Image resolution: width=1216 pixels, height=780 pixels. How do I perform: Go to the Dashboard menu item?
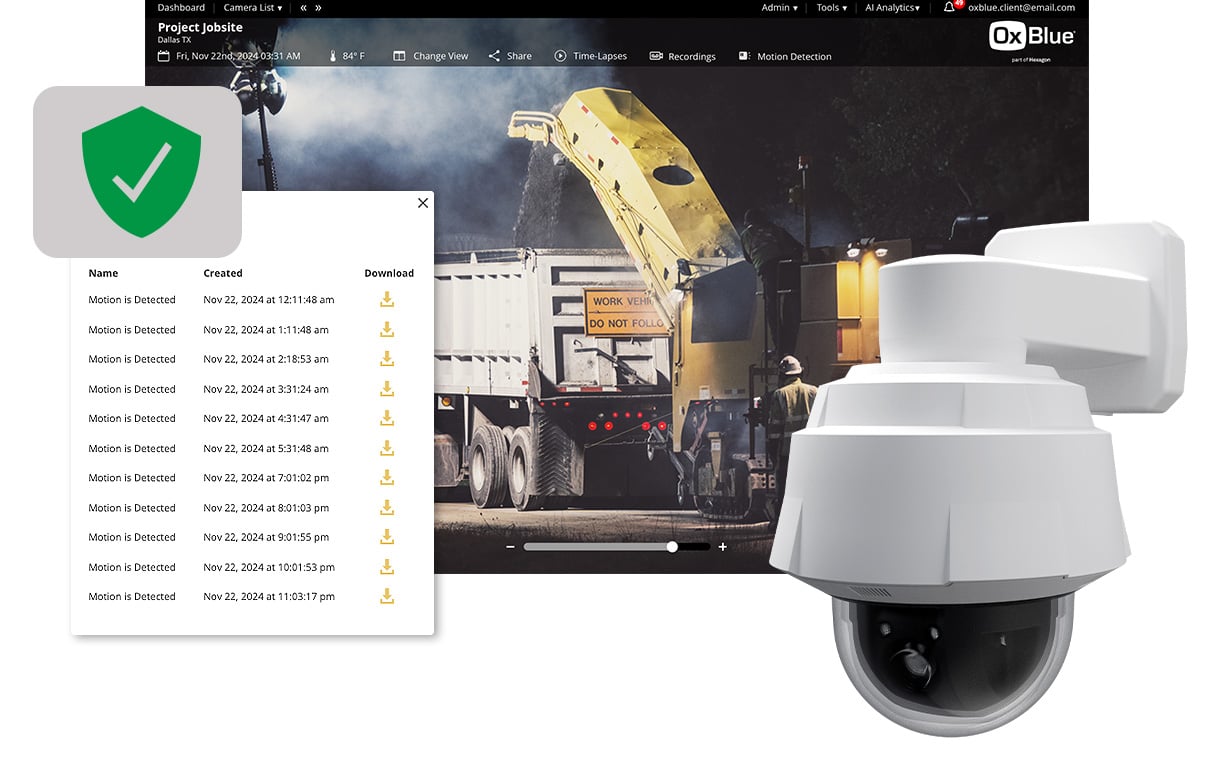181,7
